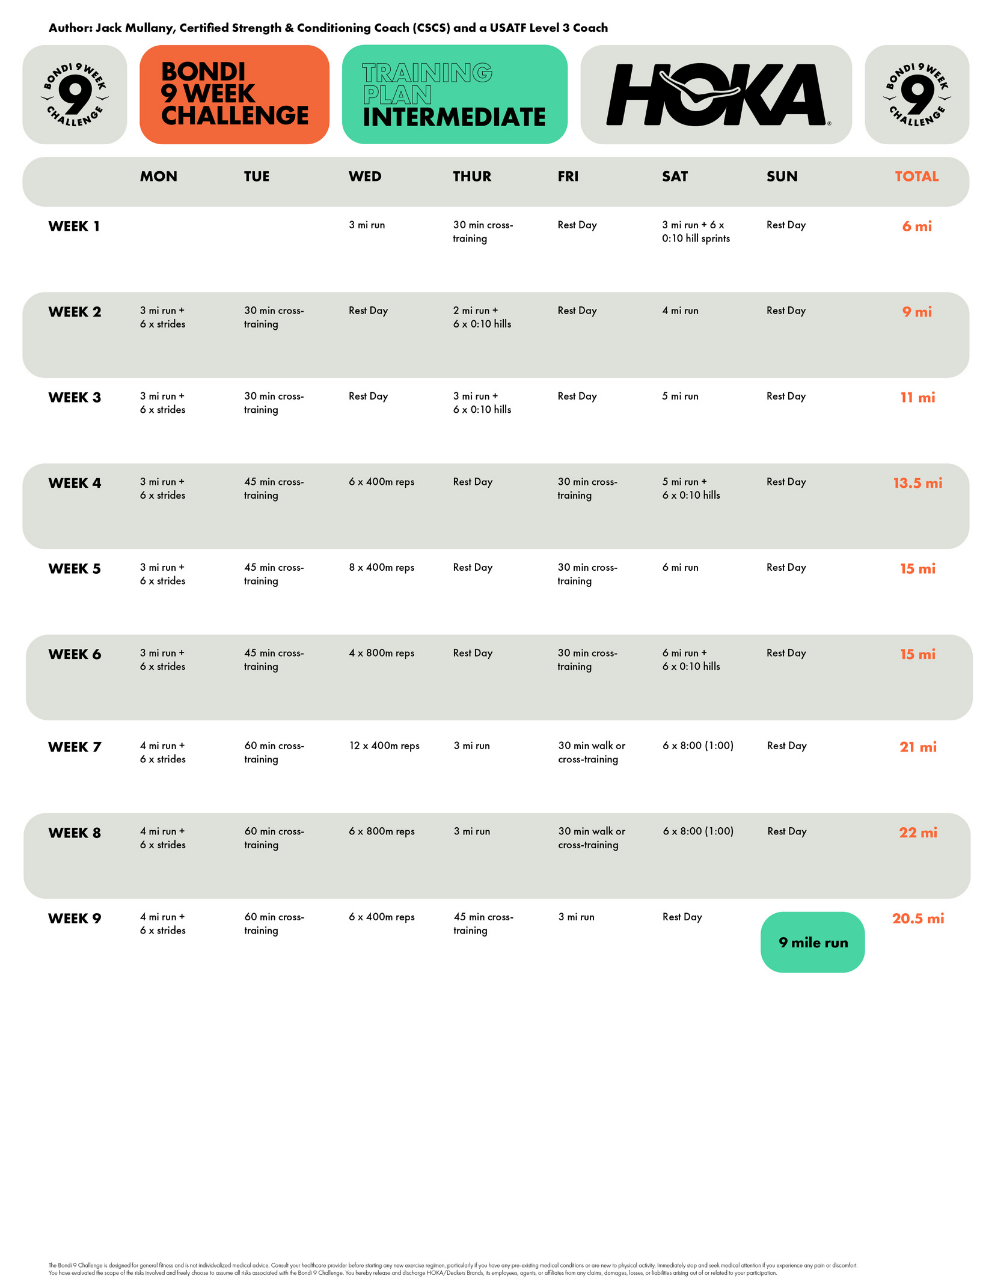Select the 4 x 800m reps workout
Image resolution: width=992 pixels, height=1287 pixels.
pos(381,654)
